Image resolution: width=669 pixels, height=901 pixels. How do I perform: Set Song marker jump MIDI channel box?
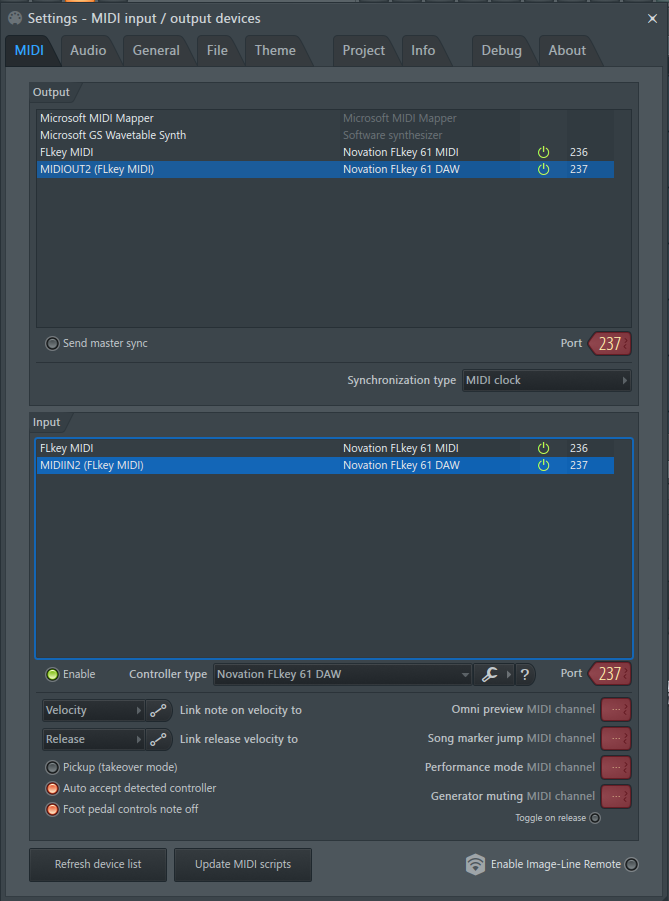616,738
